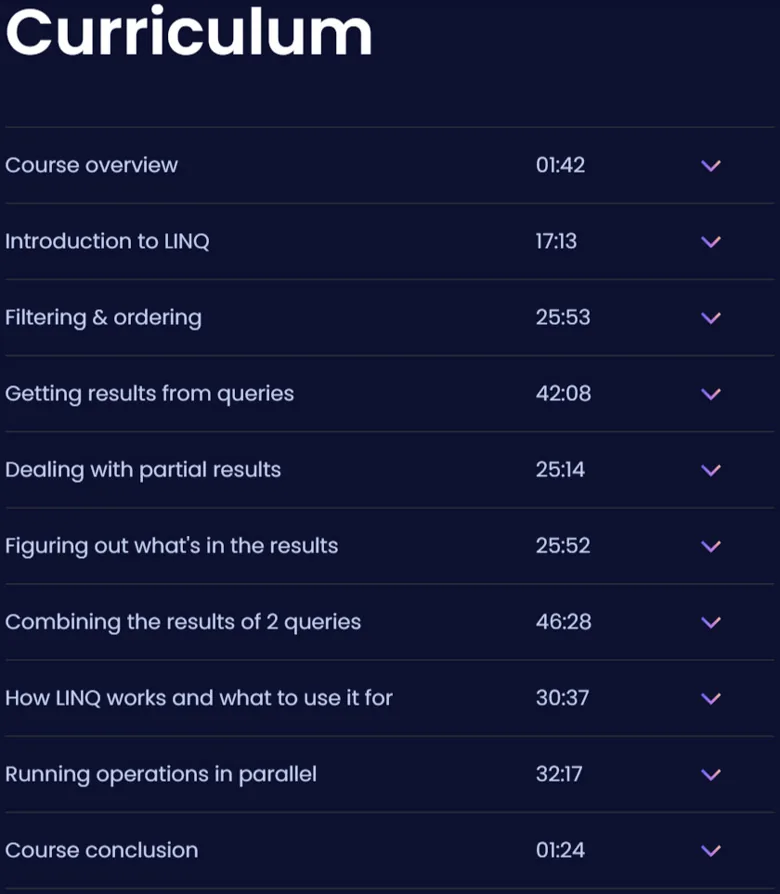Expand Getting results from queries chevron
Image resolution: width=780 pixels, height=894 pixels.
pos(710,394)
